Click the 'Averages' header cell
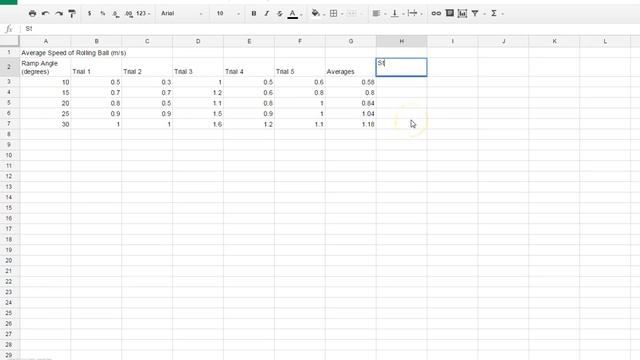 pyautogui.click(x=351, y=67)
